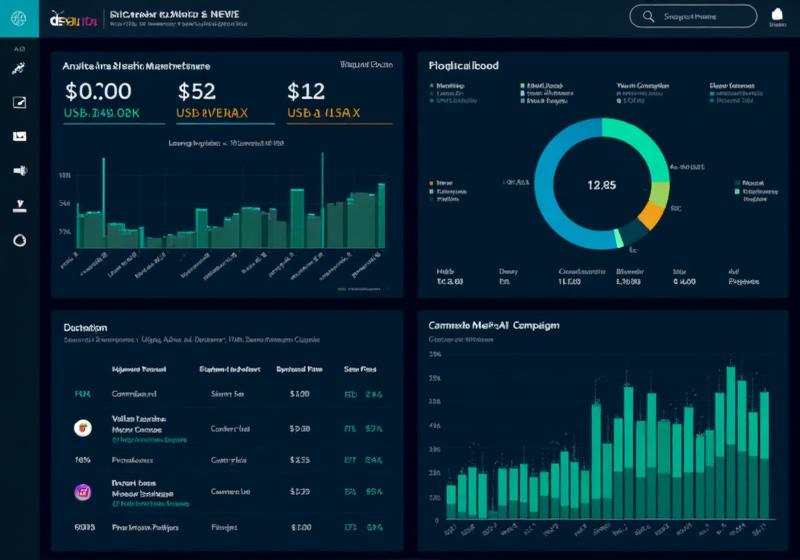Open the filter label right of analytics title

pos(365,65)
